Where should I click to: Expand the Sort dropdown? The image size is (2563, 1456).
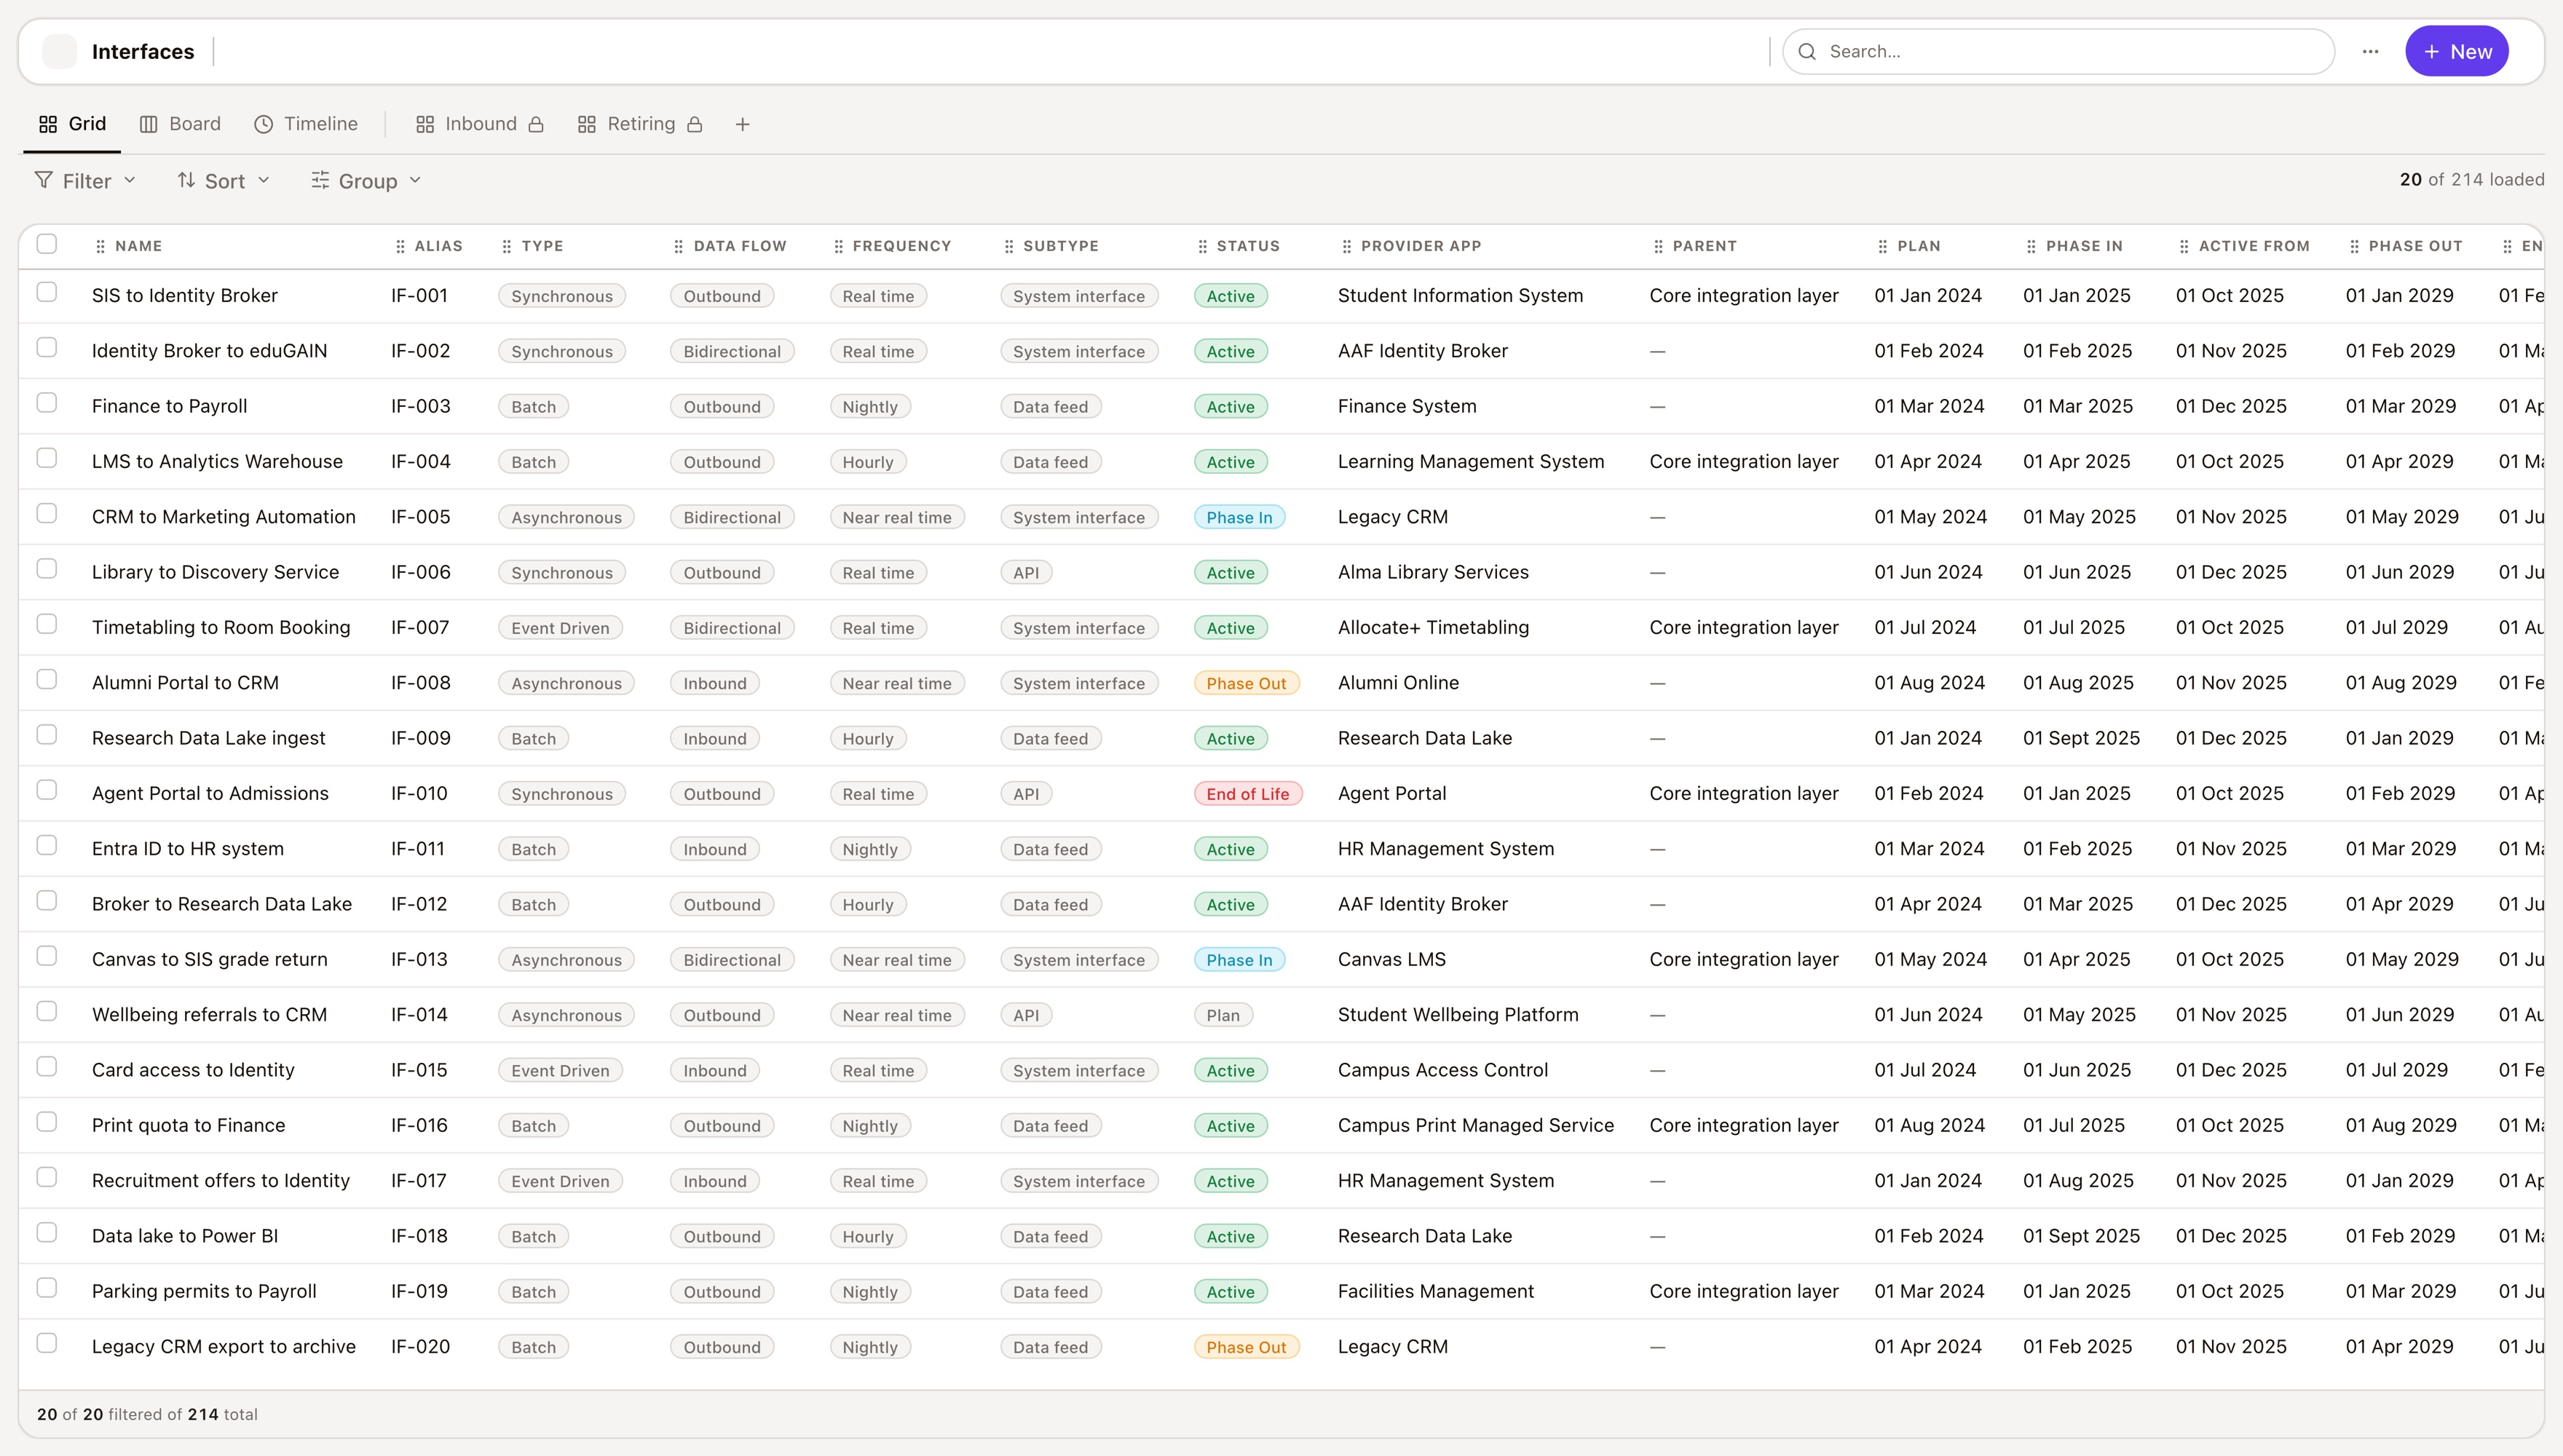click(223, 181)
